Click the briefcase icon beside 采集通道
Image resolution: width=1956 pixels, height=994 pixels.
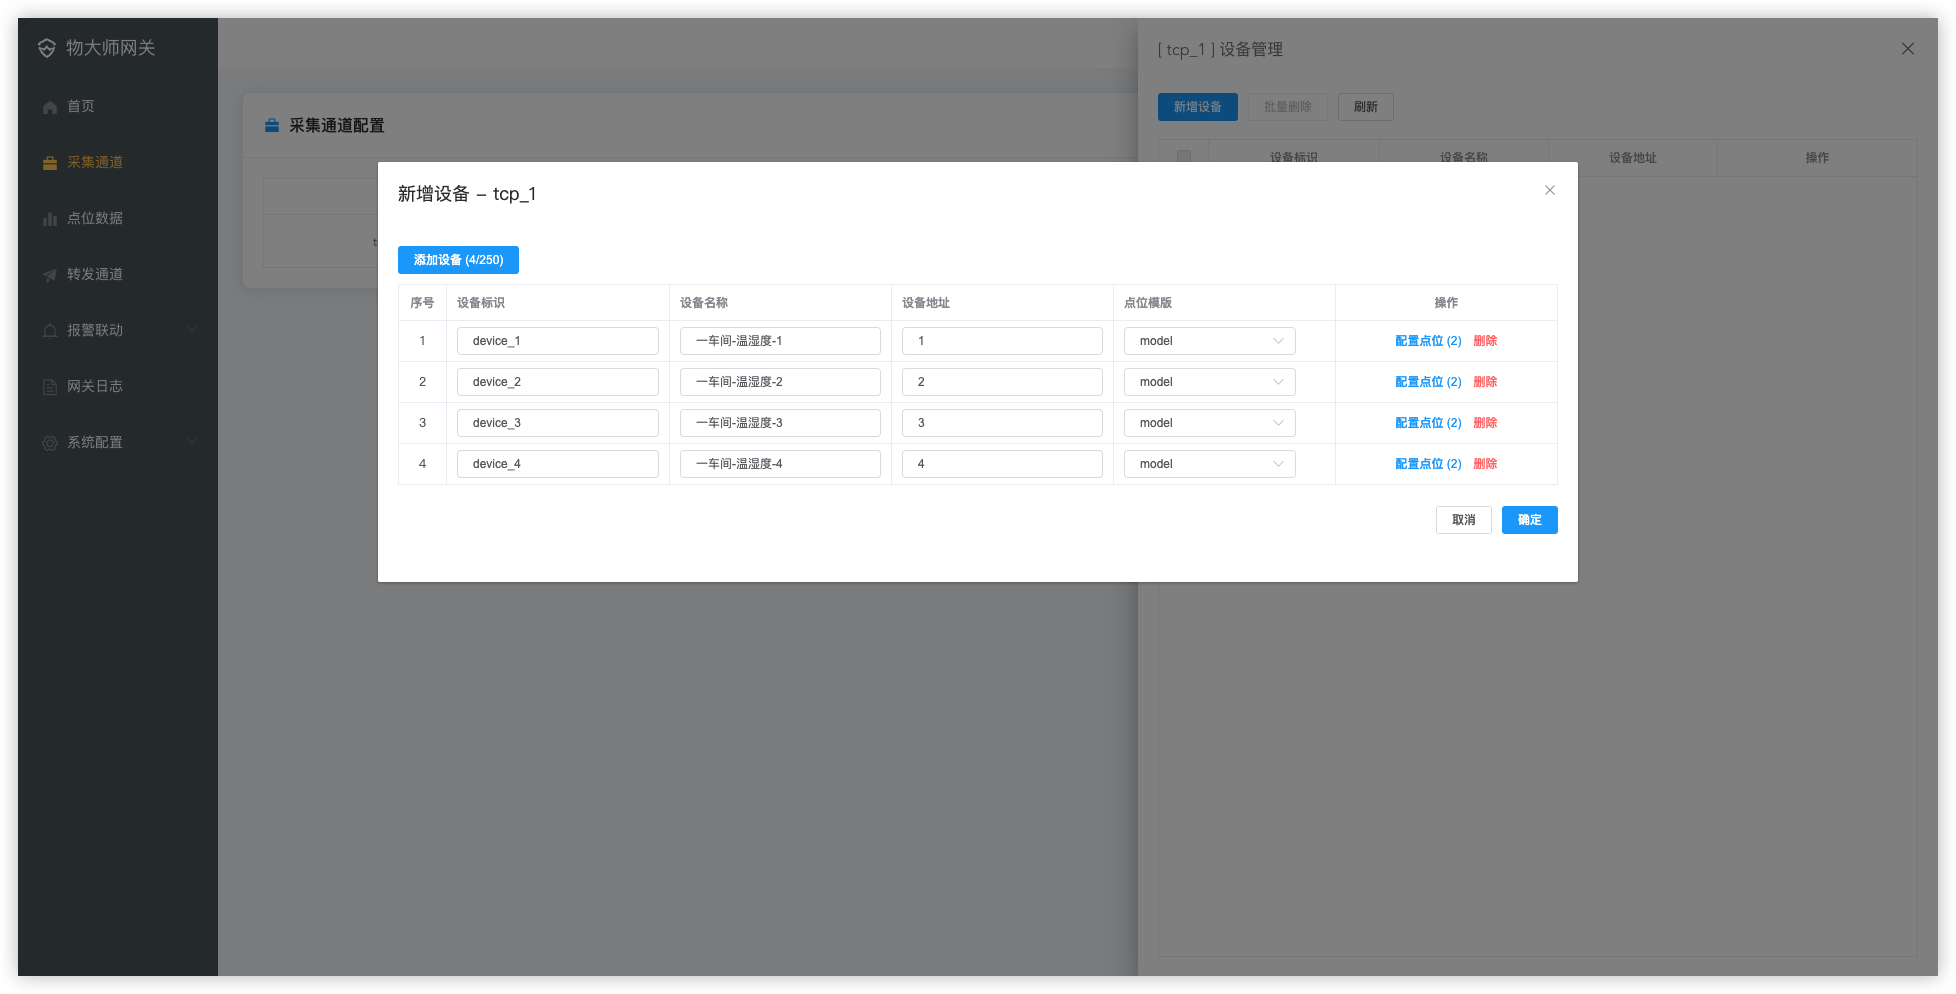[50, 163]
